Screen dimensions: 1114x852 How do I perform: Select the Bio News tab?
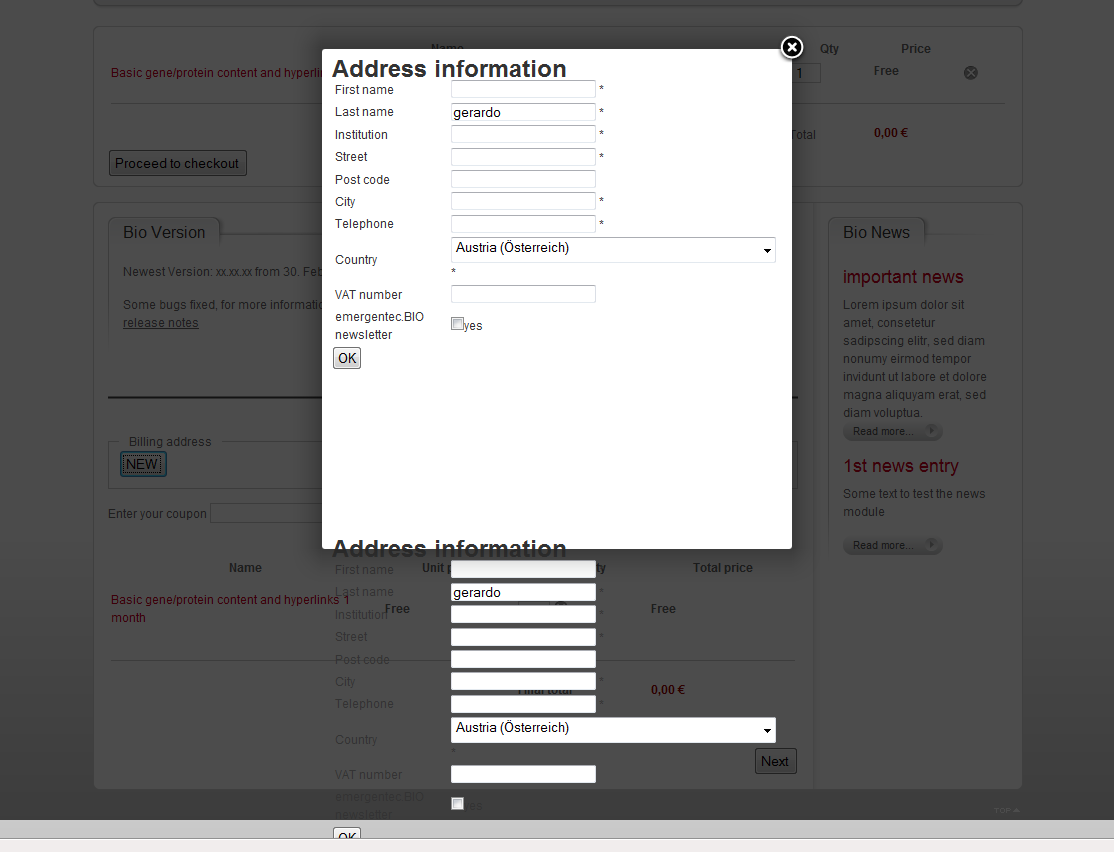(x=876, y=232)
